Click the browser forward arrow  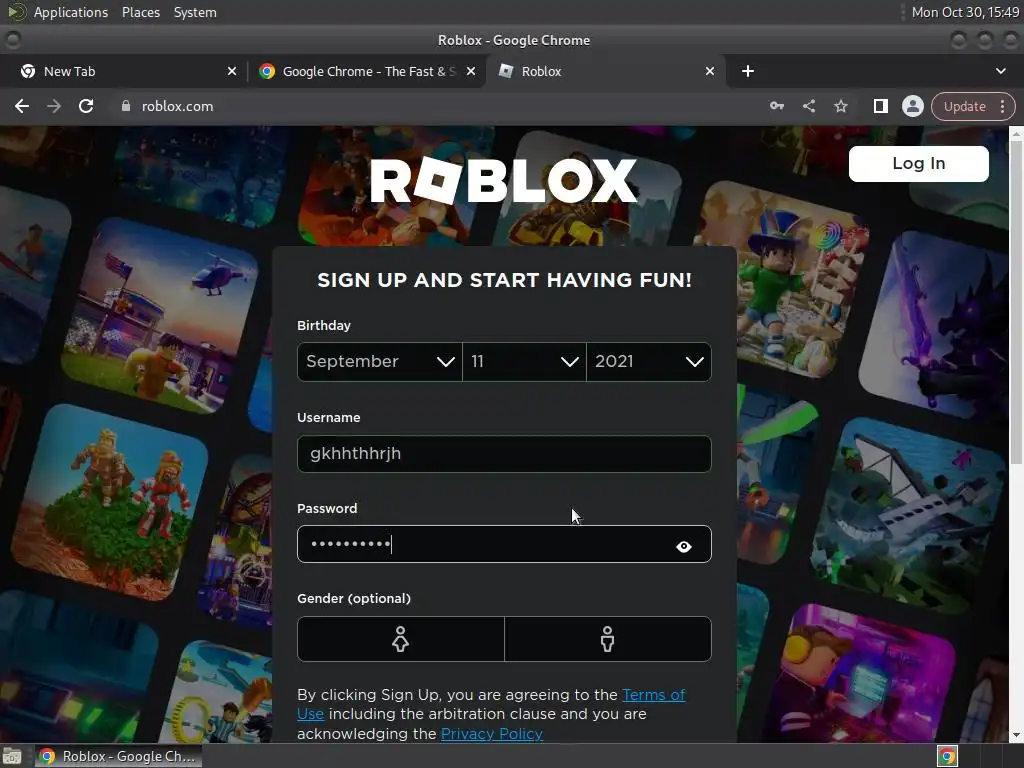[x=54, y=106]
